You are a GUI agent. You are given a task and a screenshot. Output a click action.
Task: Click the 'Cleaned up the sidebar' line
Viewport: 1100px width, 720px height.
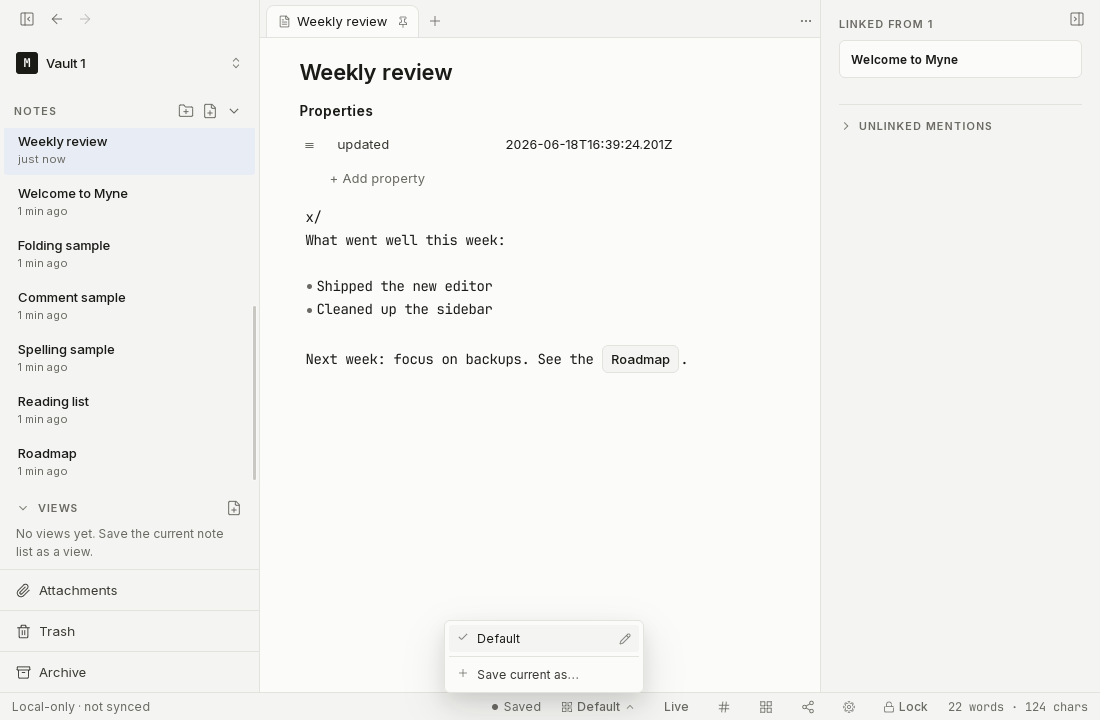[404, 309]
